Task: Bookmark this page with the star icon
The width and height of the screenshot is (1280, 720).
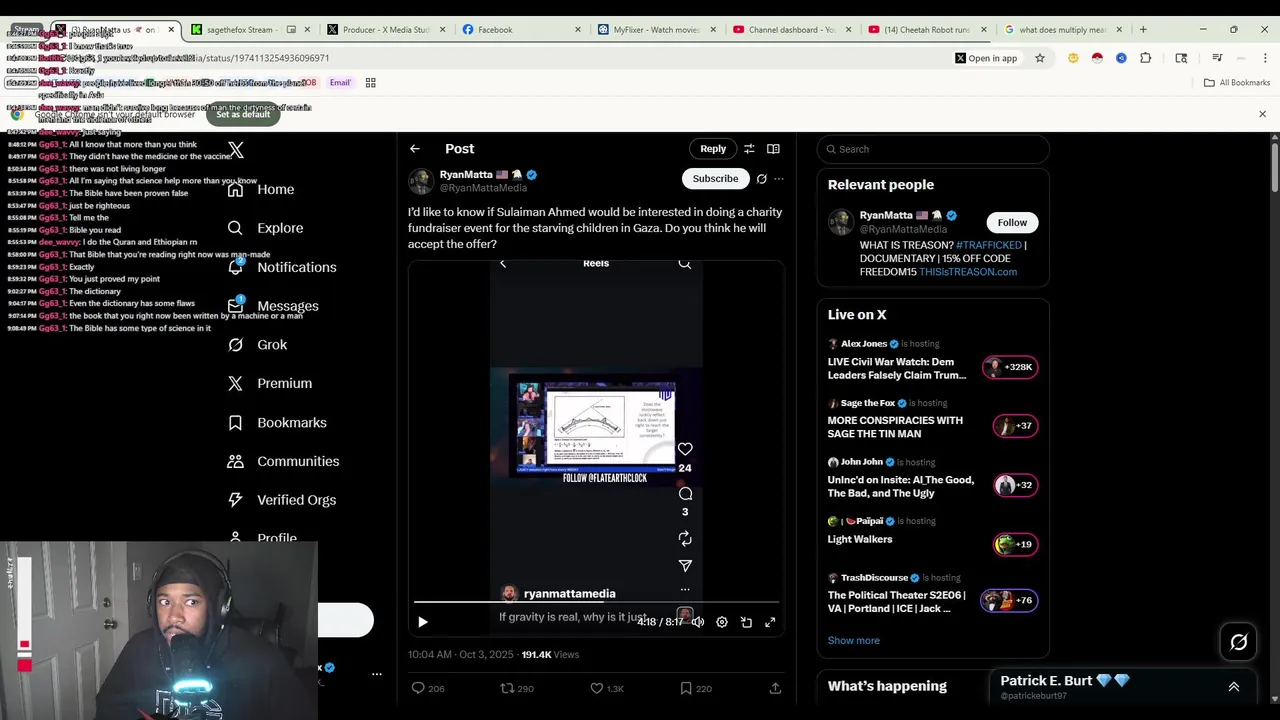Action: point(1040,58)
